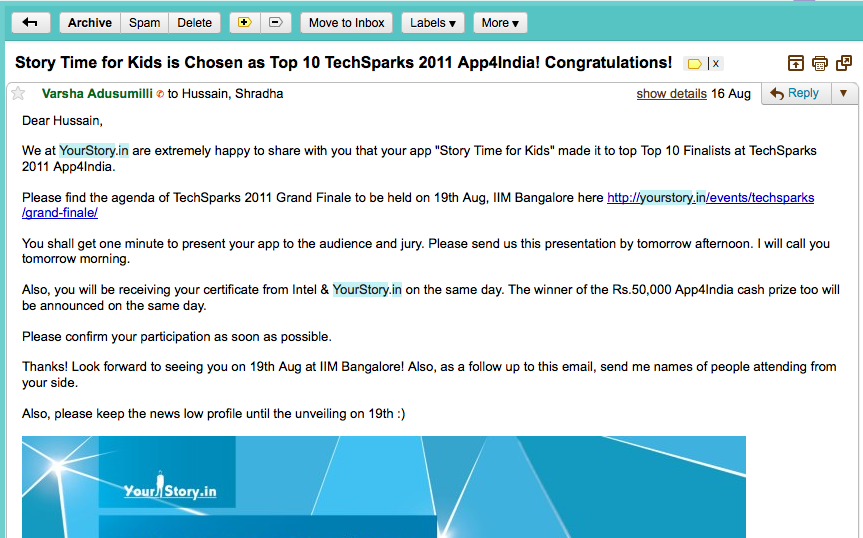Click the line about confirming participation
Image resolution: width=863 pixels, height=538 pixels.
pyautogui.click(x=177, y=337)
